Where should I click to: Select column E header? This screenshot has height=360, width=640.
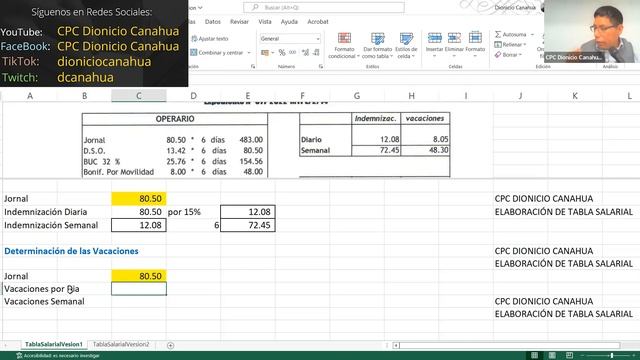(x=248, y=96)
